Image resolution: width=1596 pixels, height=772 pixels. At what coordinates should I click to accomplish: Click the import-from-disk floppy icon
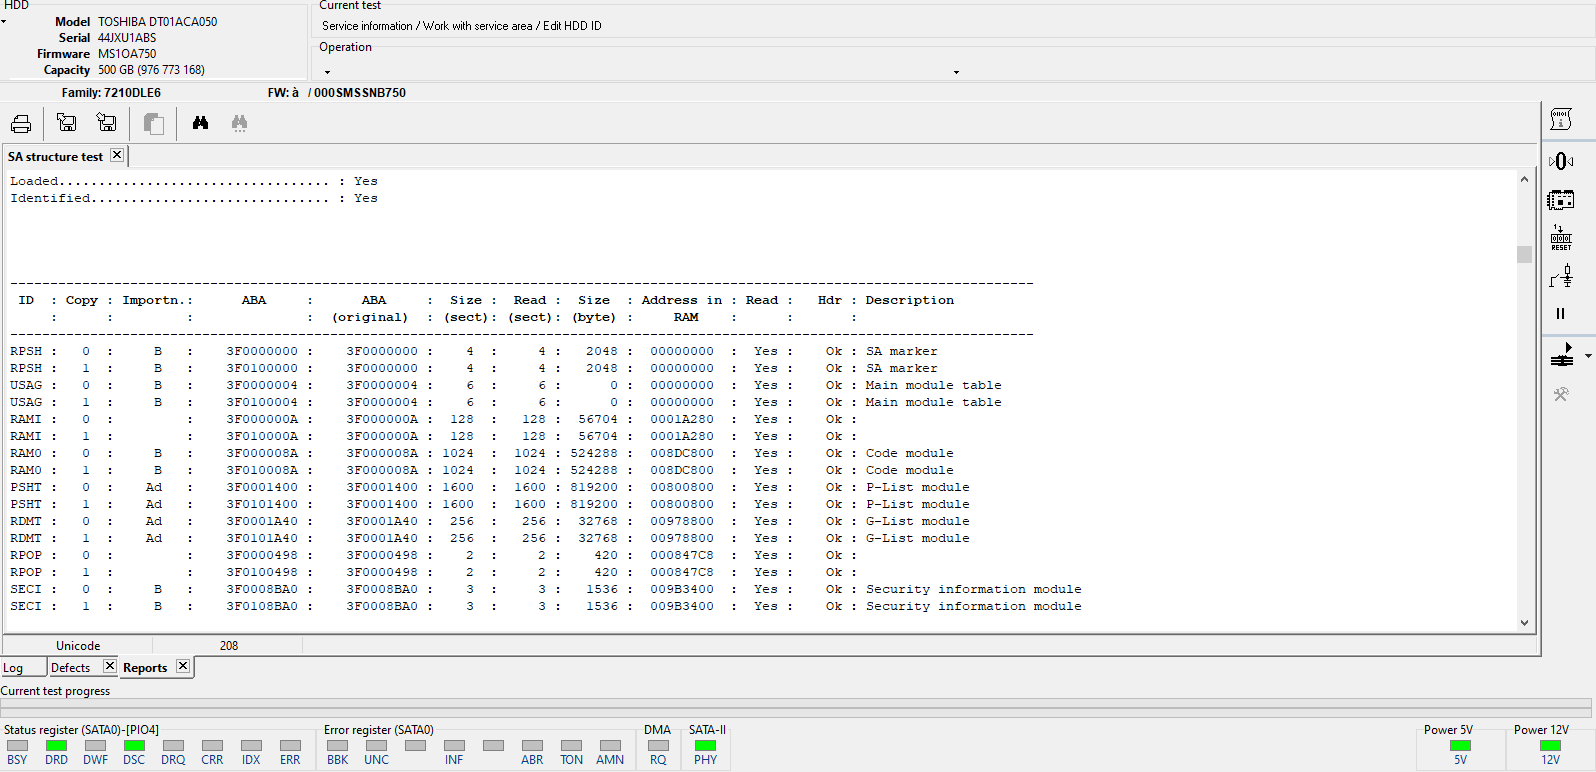pos(107,123)
